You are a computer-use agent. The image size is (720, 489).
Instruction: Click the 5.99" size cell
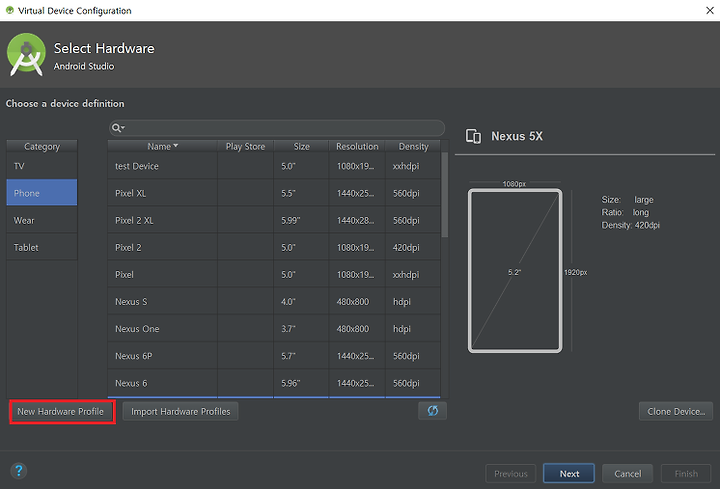point(301,220)
